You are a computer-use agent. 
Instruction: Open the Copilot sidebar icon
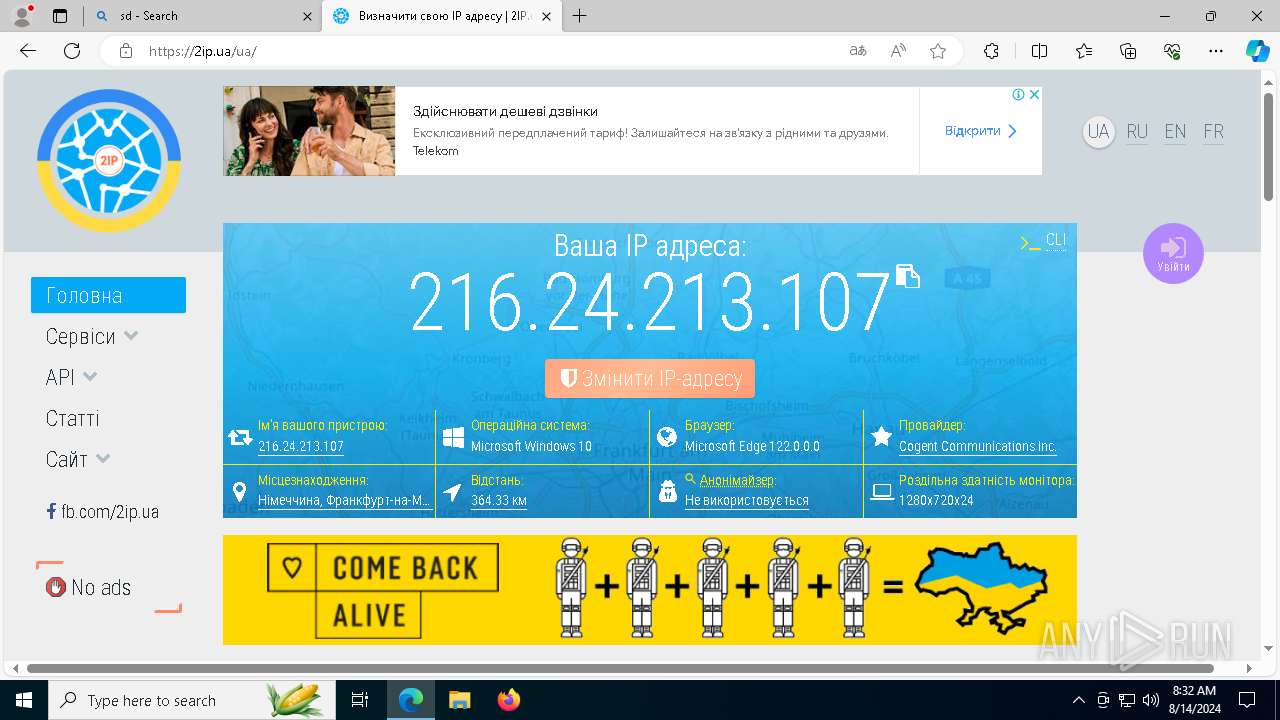tap(1258, 51)
